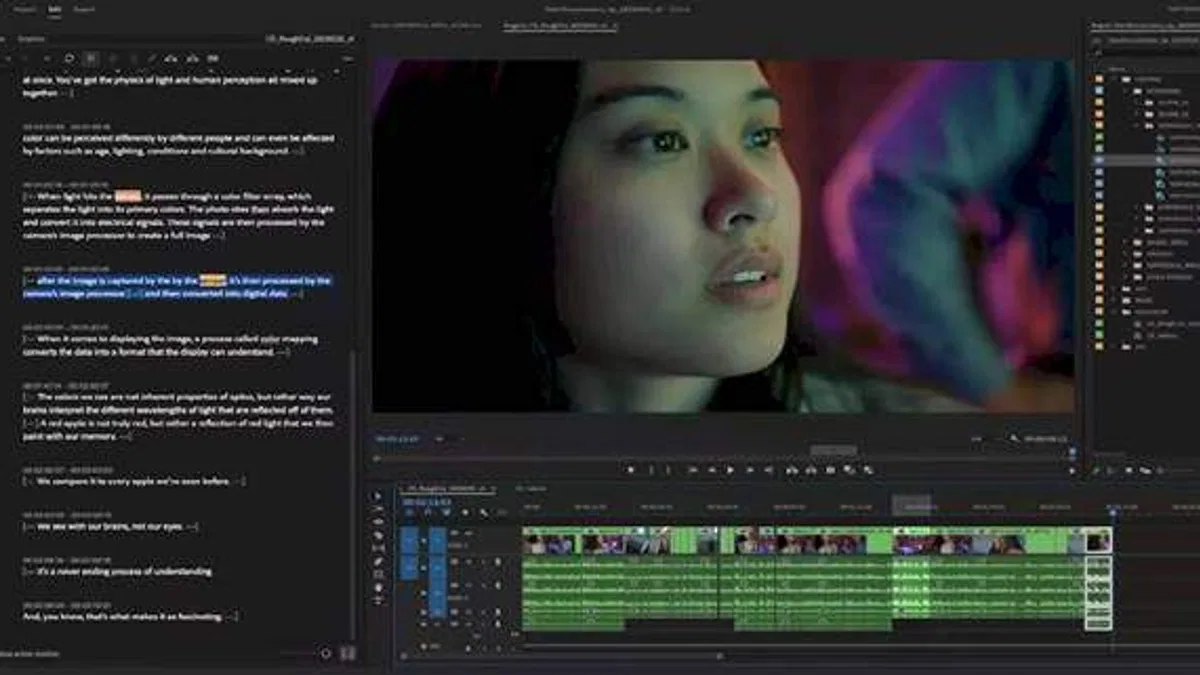Click Add Marker icon in timeline header
Screen dimensions: 1200x675
[x=466, y=512]
